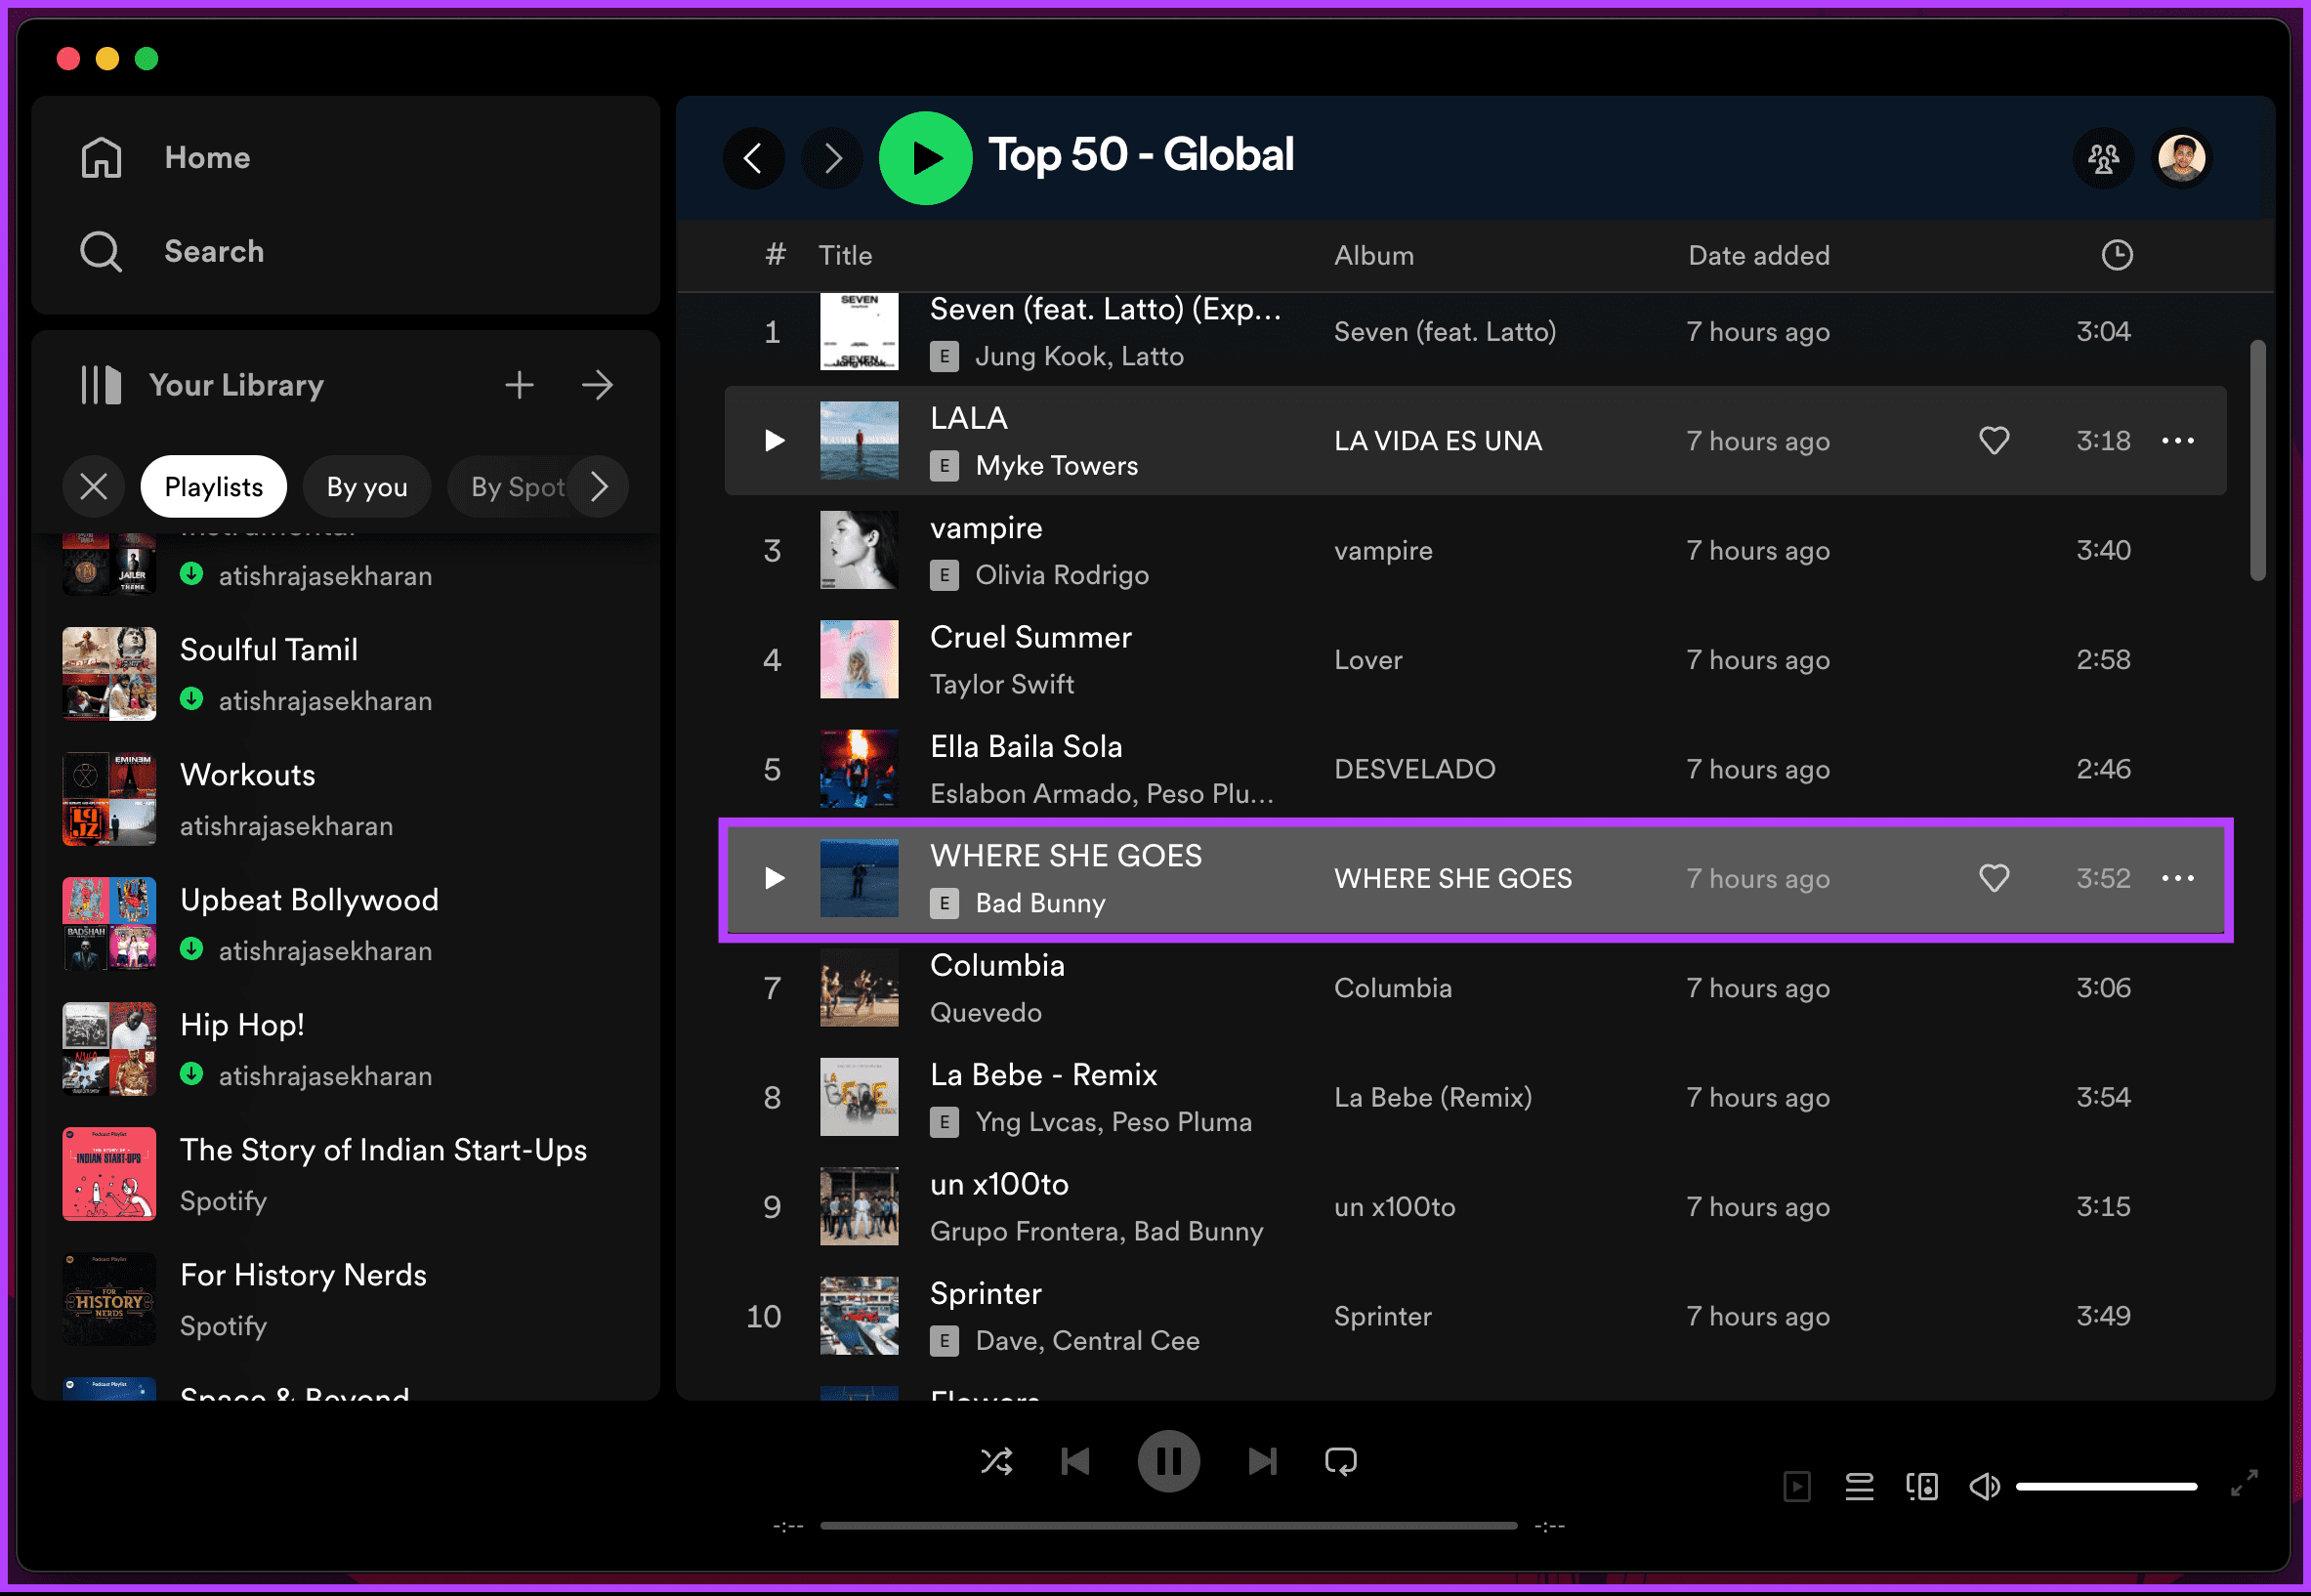
Task: Open artist Taylor Swift
Action: point(1002,685)
